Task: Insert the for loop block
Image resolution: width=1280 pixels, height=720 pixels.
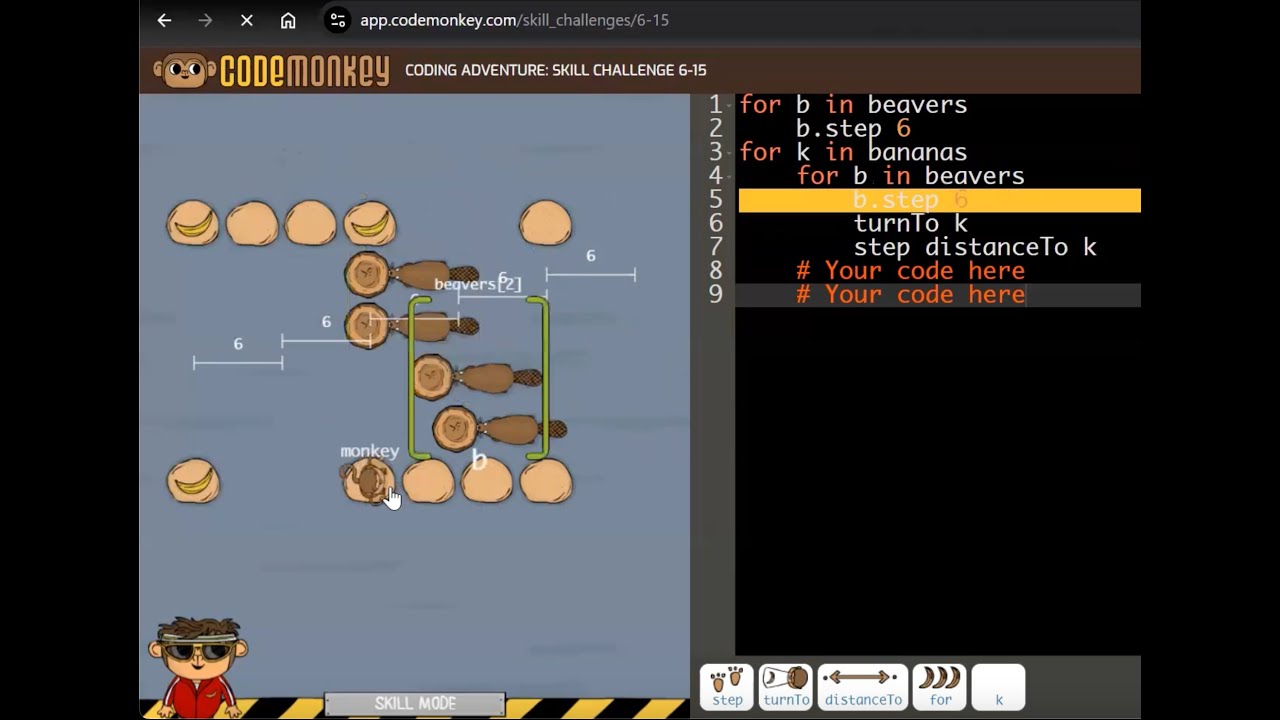Action: (940, 687)
